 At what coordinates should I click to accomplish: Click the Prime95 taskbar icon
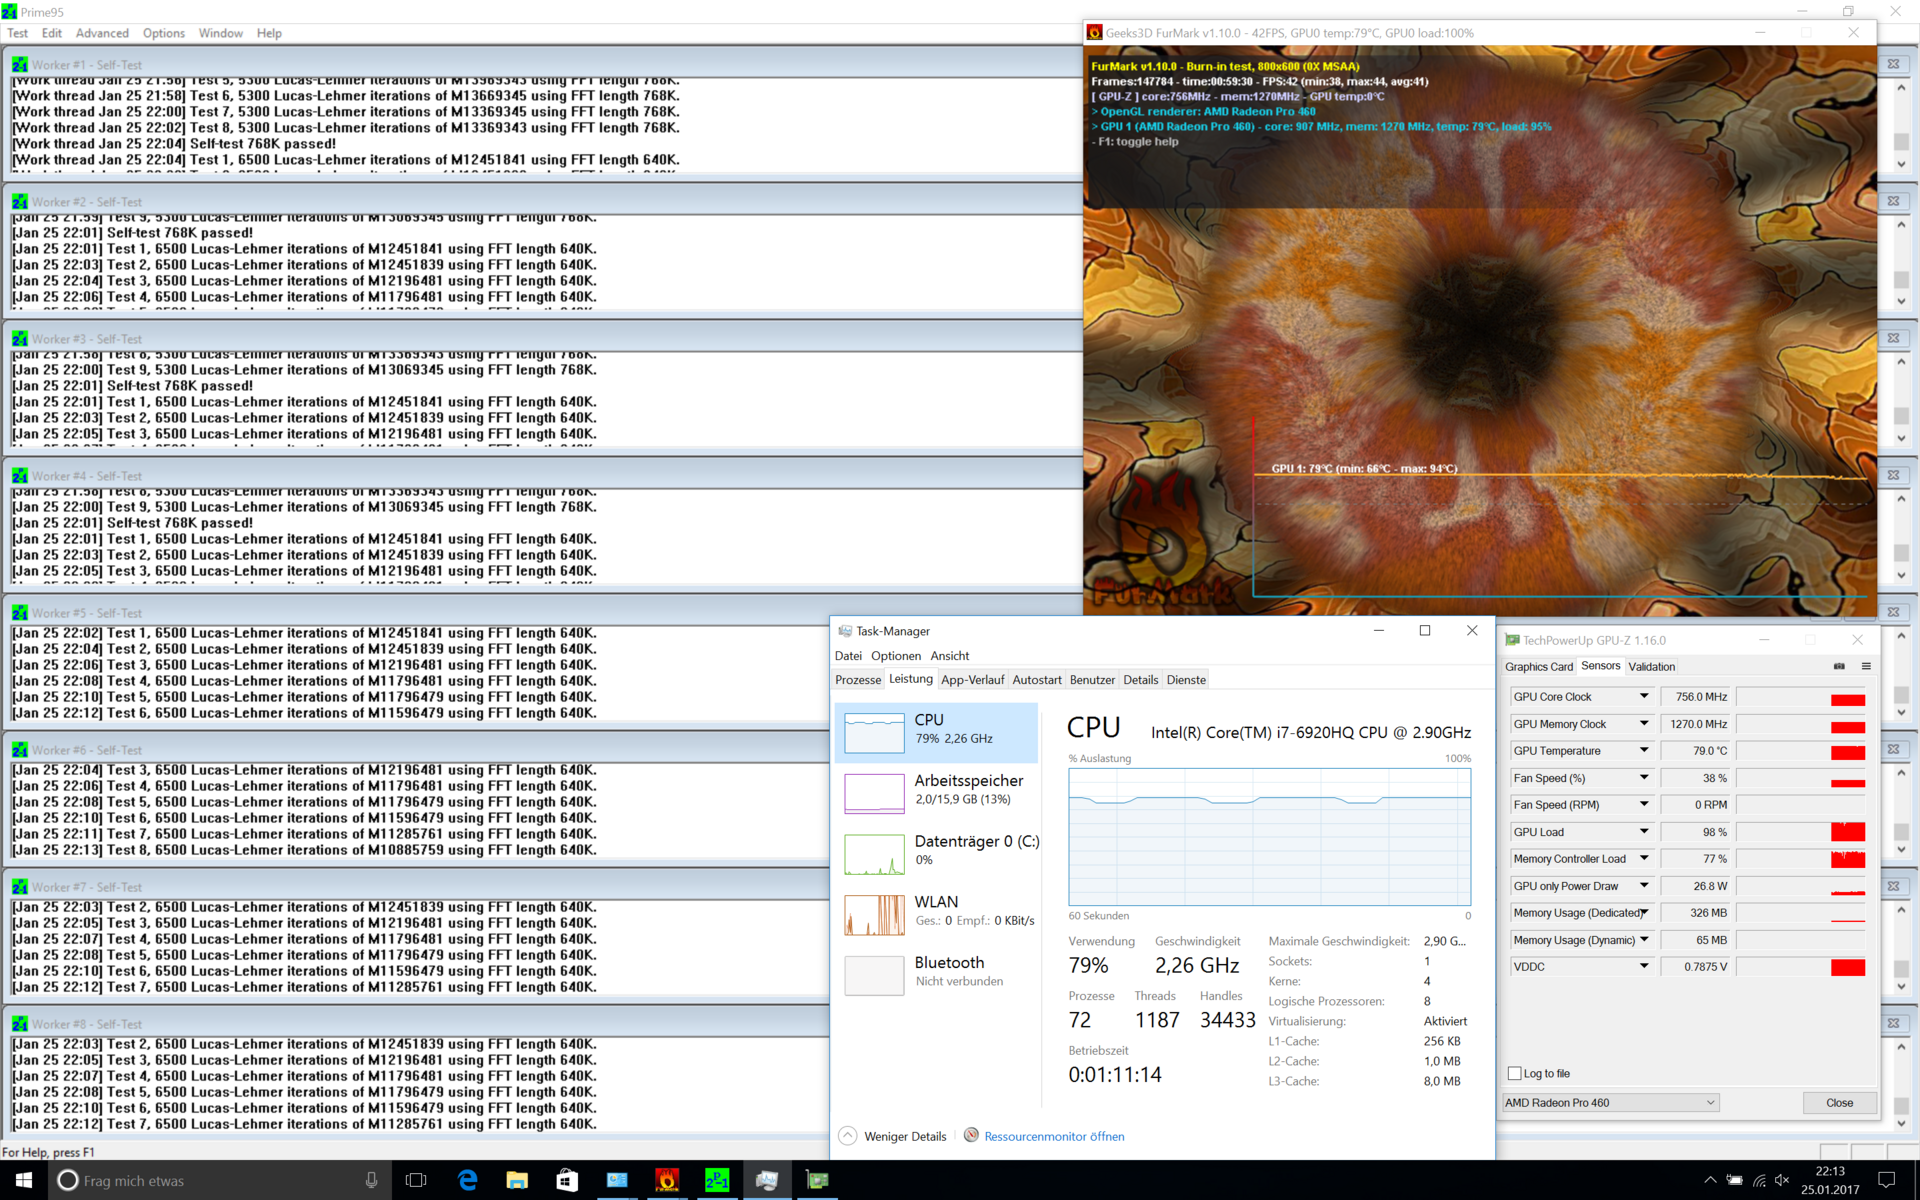pyautogui.click(x=717, y=1180)
